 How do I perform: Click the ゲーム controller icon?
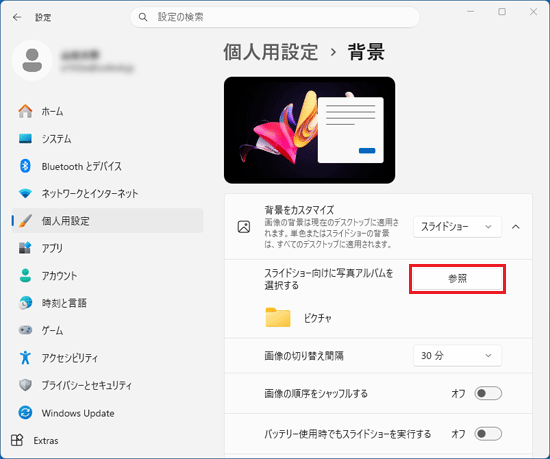25,330
